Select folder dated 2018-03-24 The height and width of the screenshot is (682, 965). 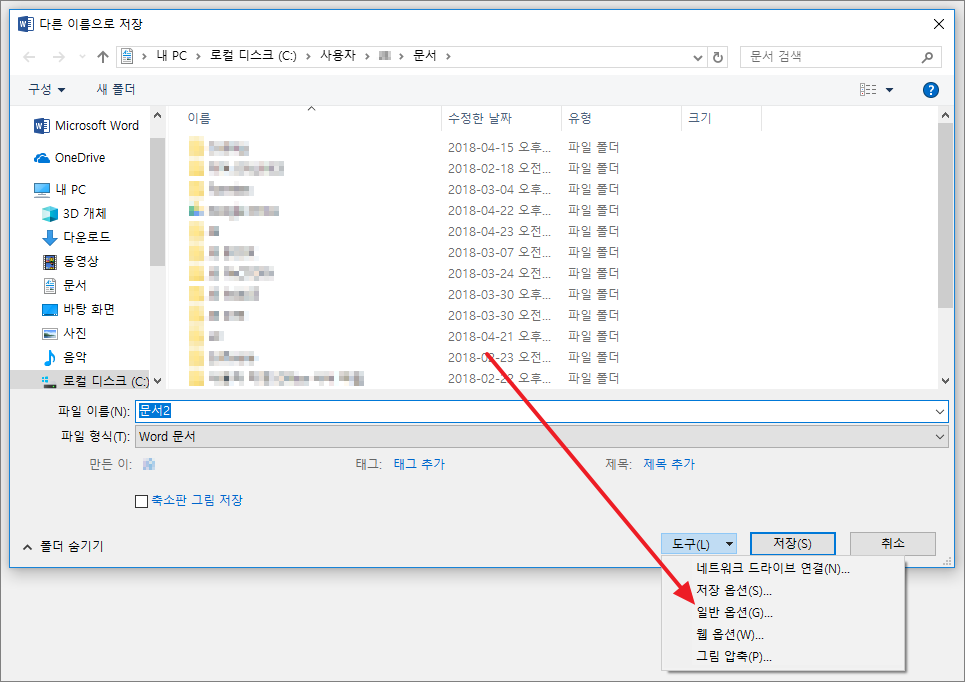click(x=403, y=273)
